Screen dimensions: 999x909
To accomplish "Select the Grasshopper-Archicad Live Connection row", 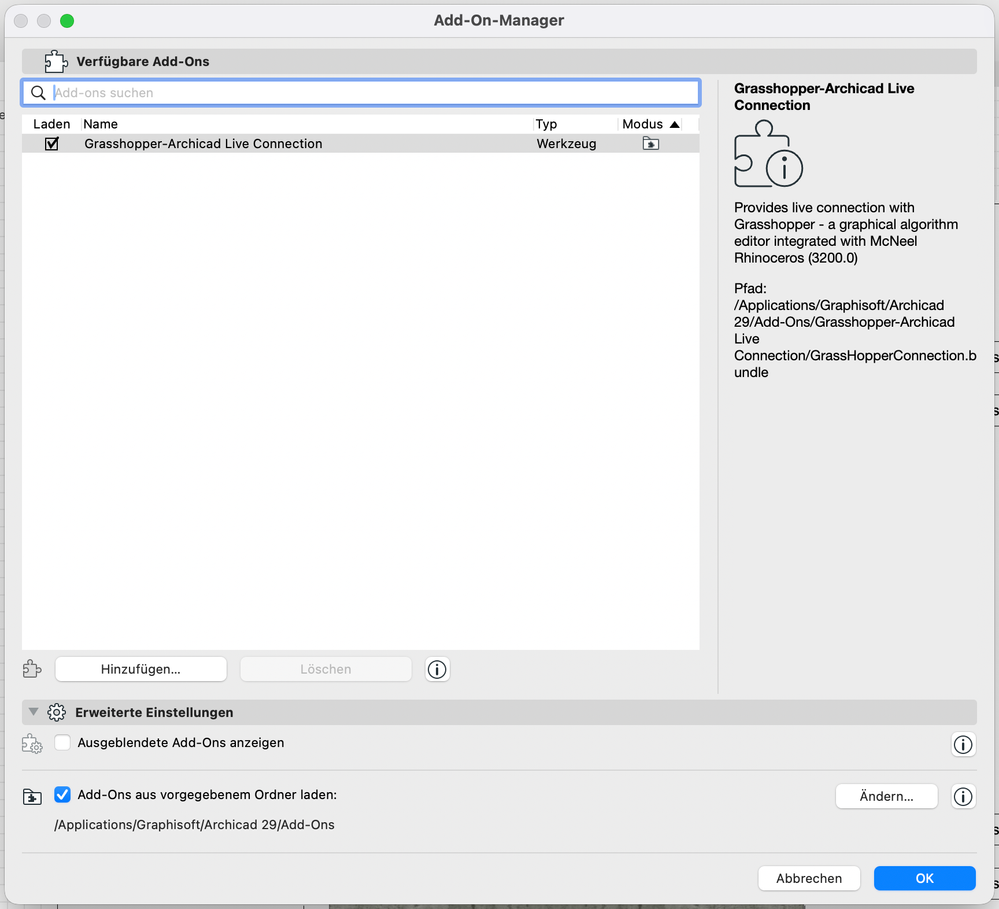I will pos(361,144).
